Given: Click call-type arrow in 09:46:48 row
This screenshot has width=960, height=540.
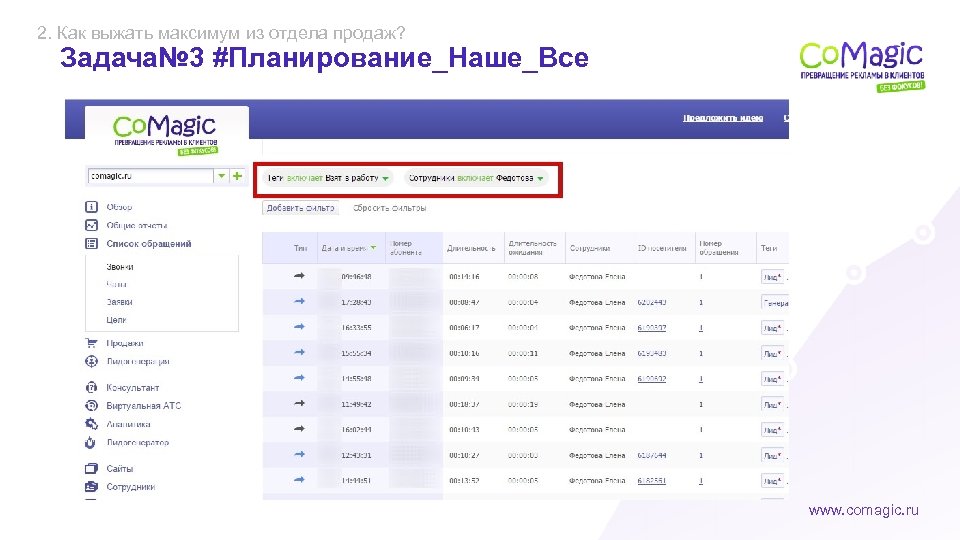Looking at the screenshot, I should 299,276.
